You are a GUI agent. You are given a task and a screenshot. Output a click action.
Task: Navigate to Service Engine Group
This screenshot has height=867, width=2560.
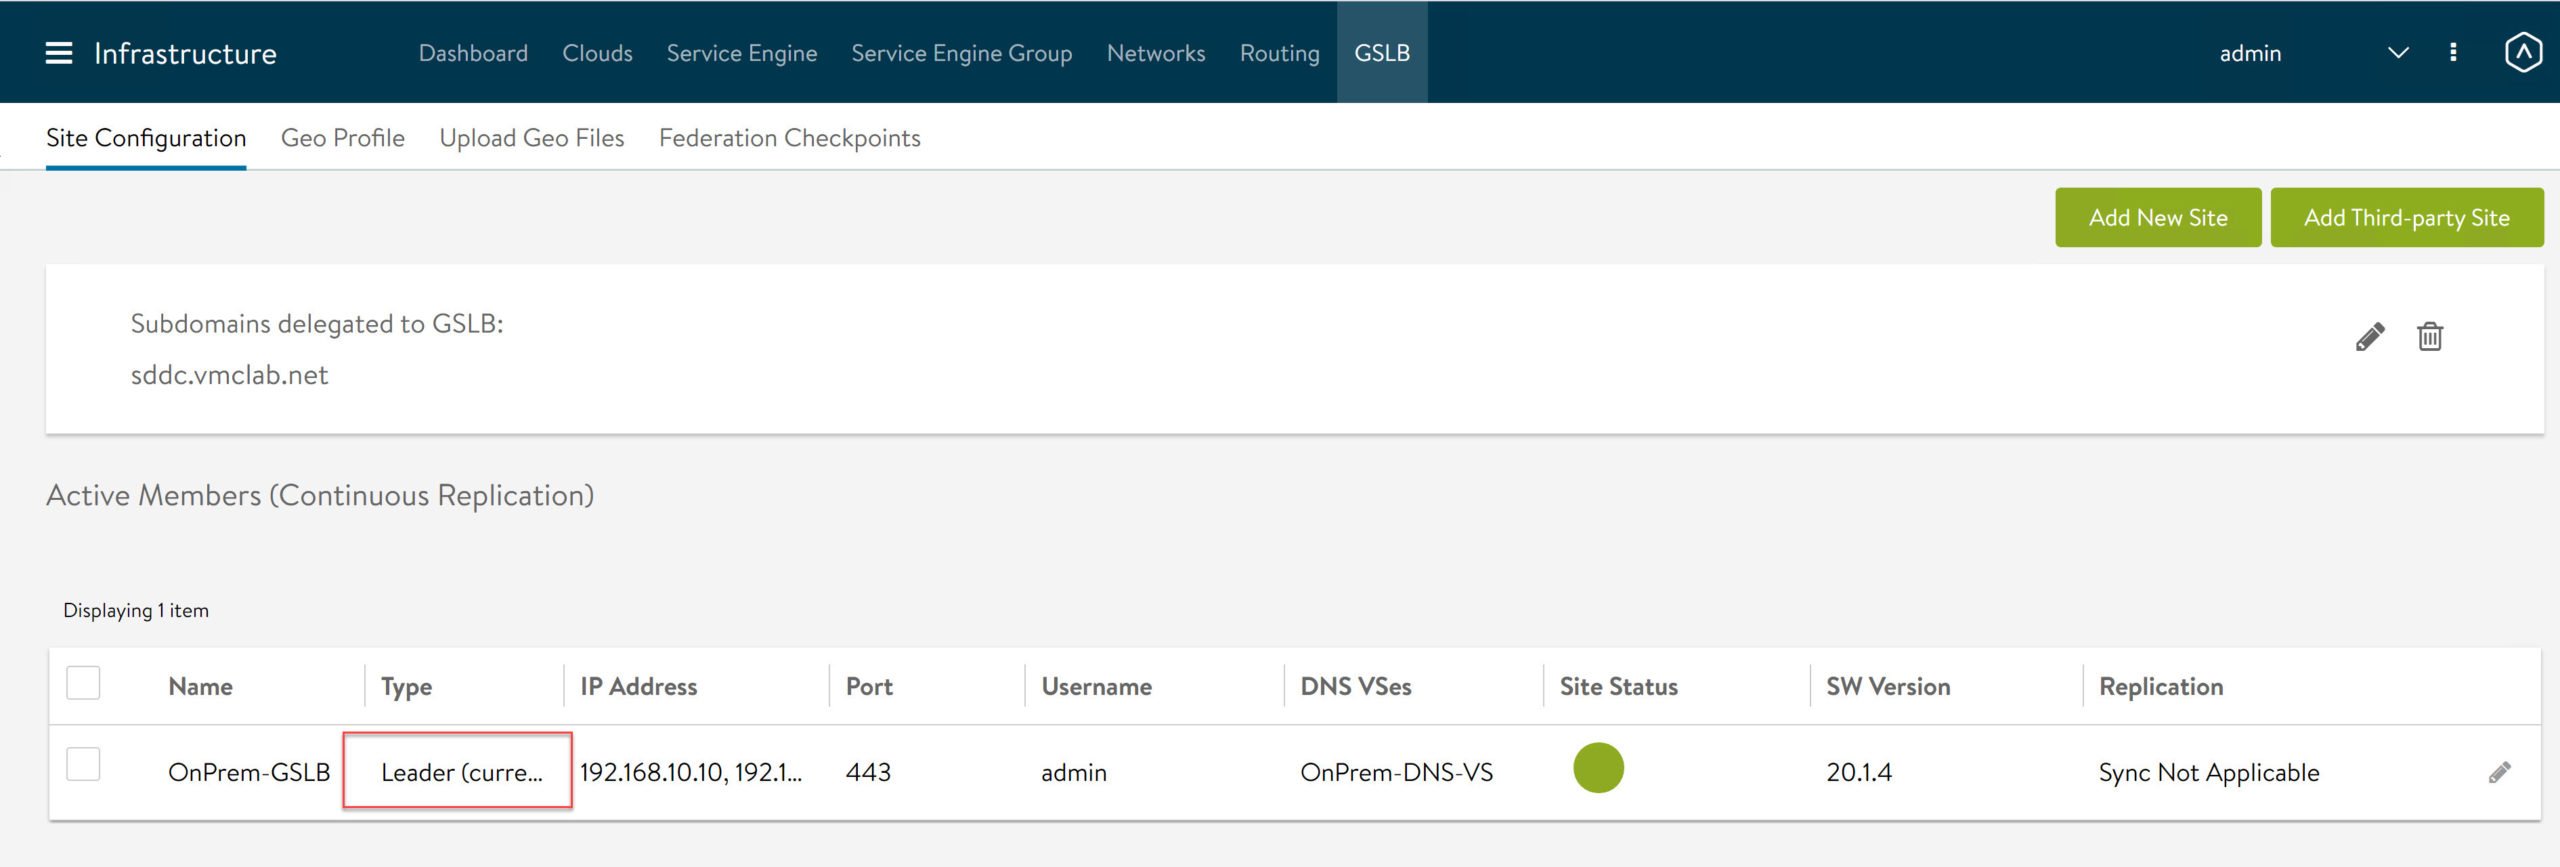[x=961, y=53]
